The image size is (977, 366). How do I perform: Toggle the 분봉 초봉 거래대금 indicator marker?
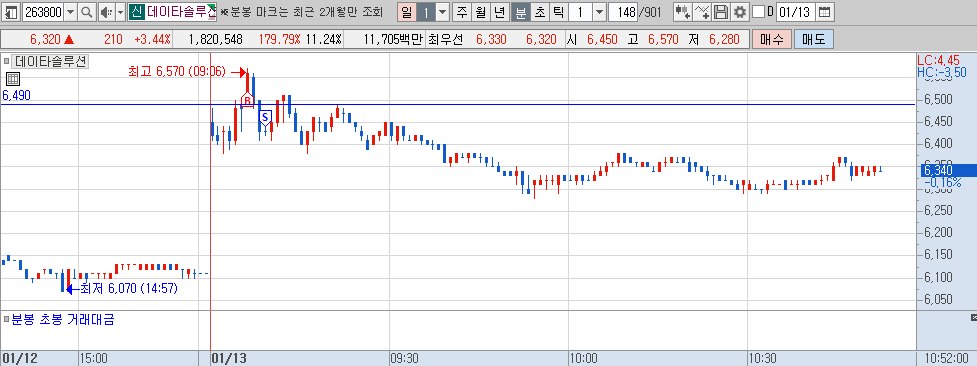pos(6,320)
